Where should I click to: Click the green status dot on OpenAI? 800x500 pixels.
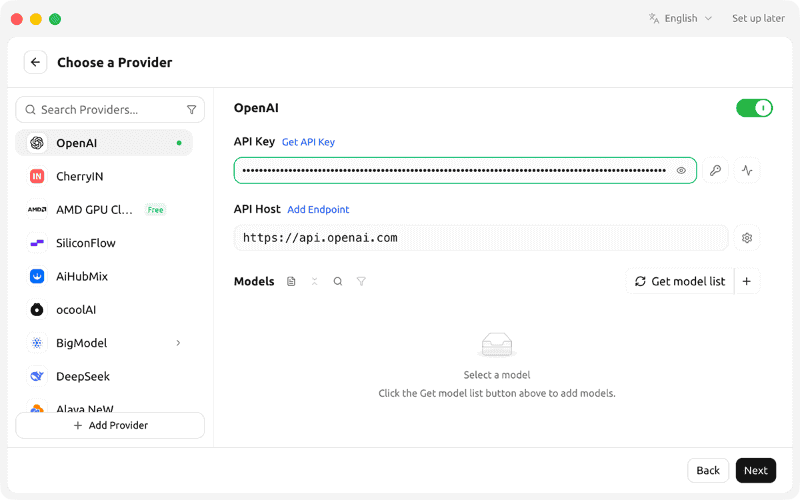click(x=179, y=143)
